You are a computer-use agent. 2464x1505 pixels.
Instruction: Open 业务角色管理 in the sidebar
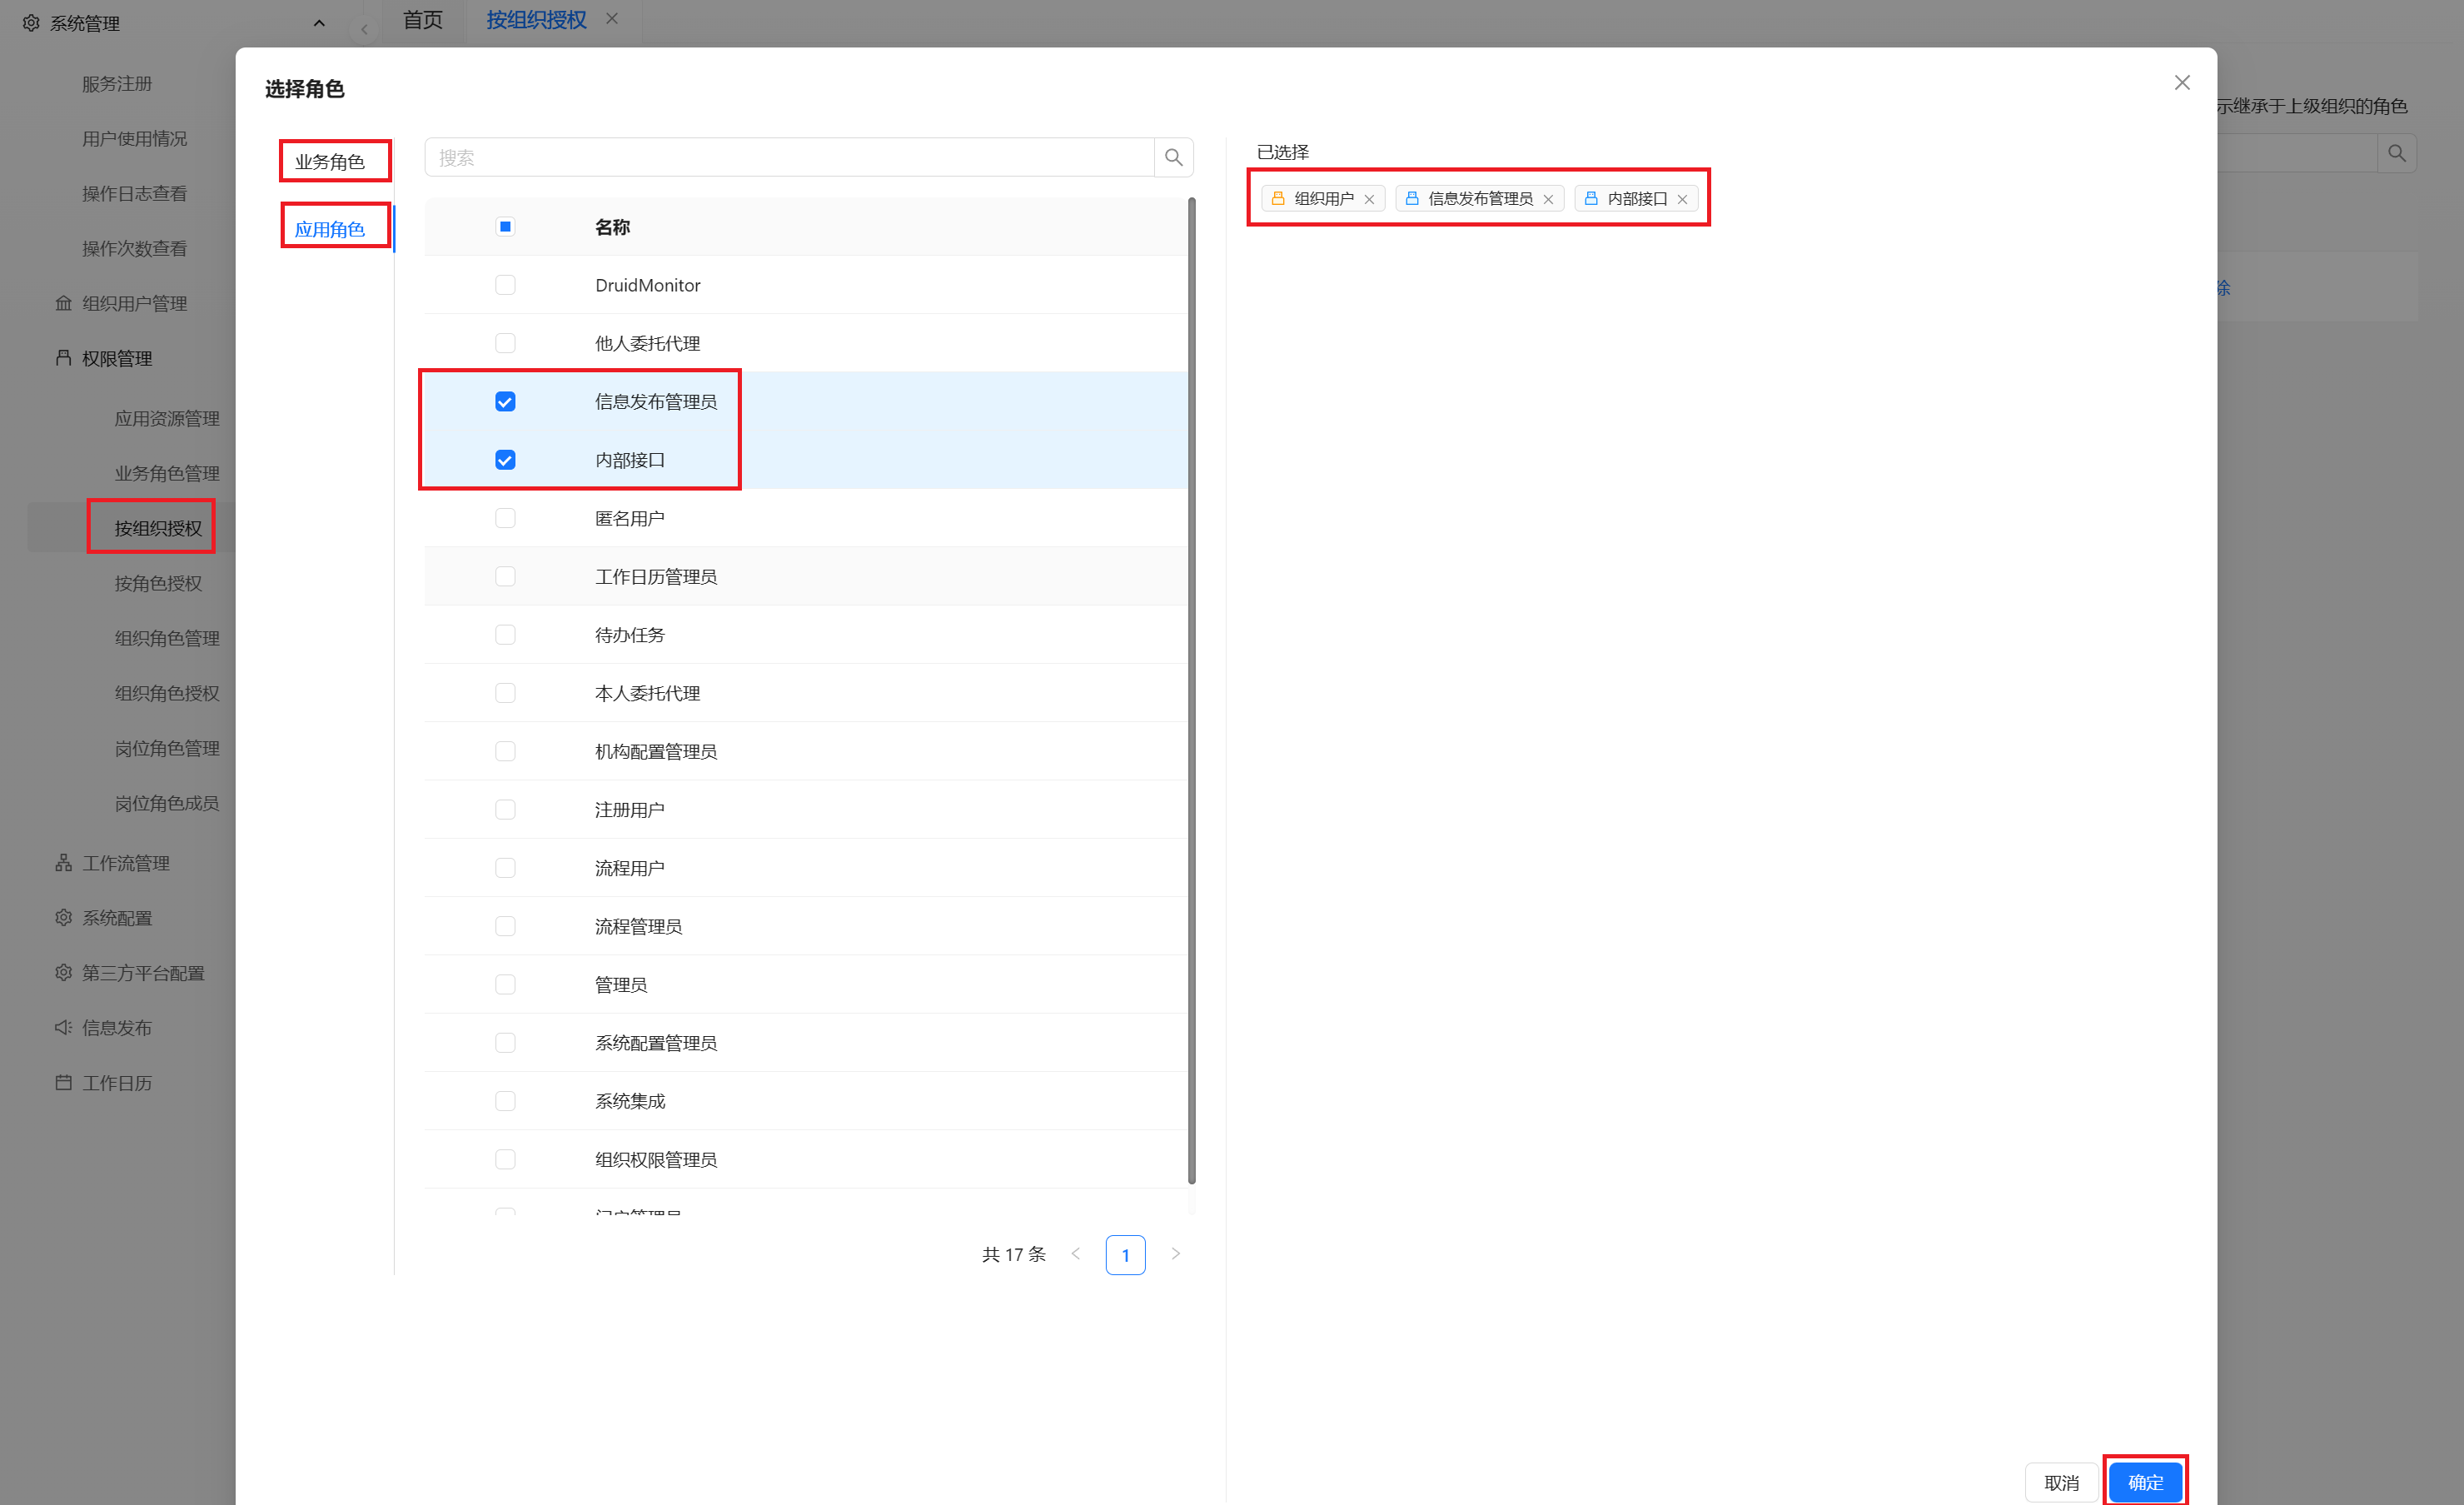point(167,473)
